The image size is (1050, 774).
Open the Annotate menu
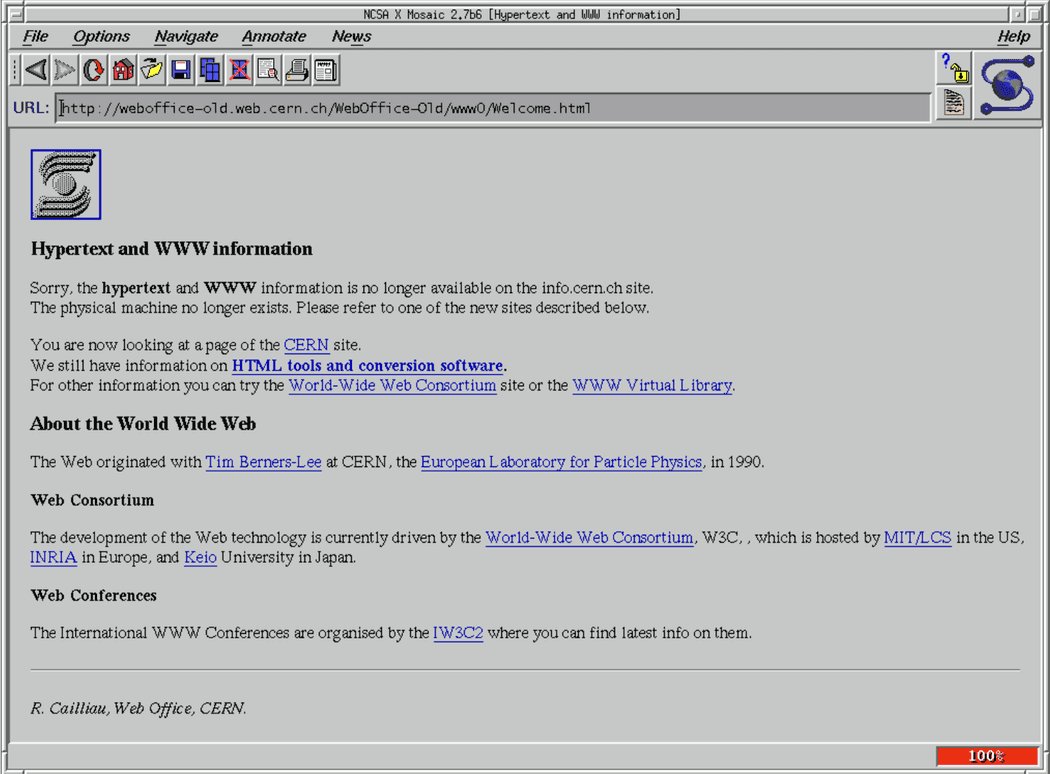274,36
